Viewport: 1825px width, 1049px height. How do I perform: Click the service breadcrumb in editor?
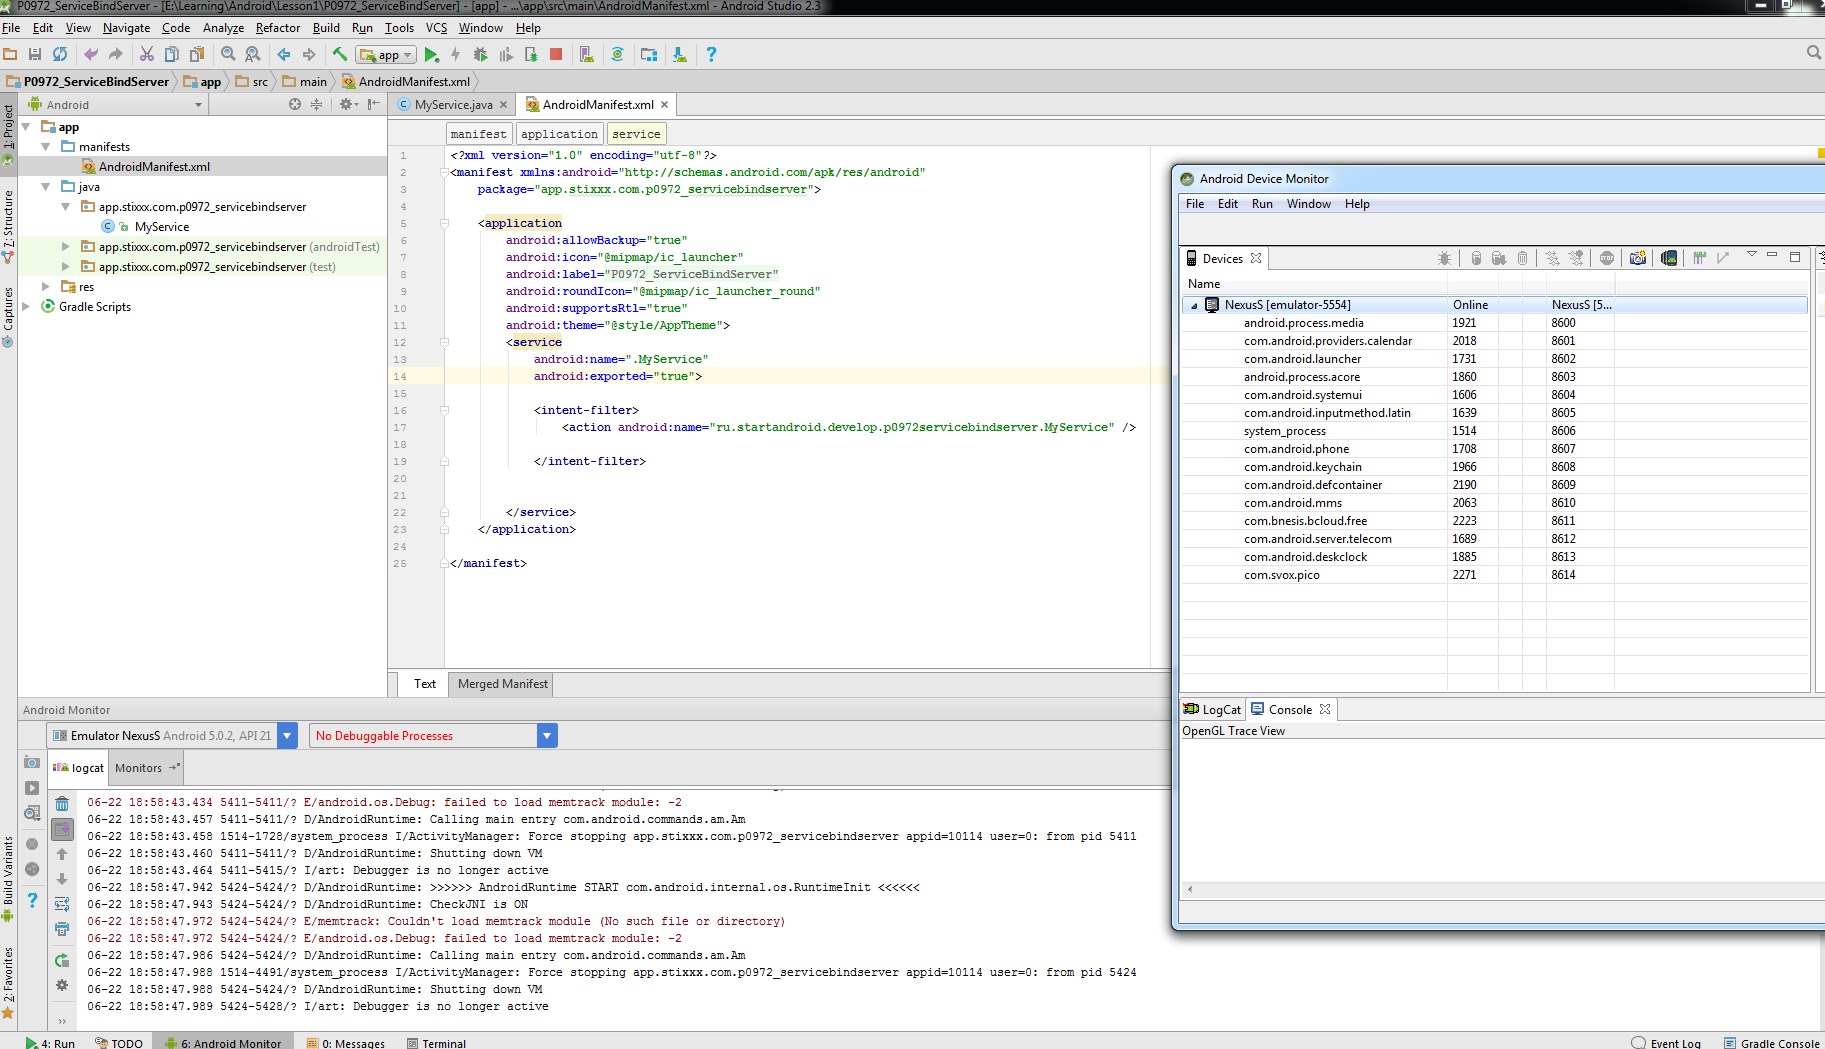(636, 134)
